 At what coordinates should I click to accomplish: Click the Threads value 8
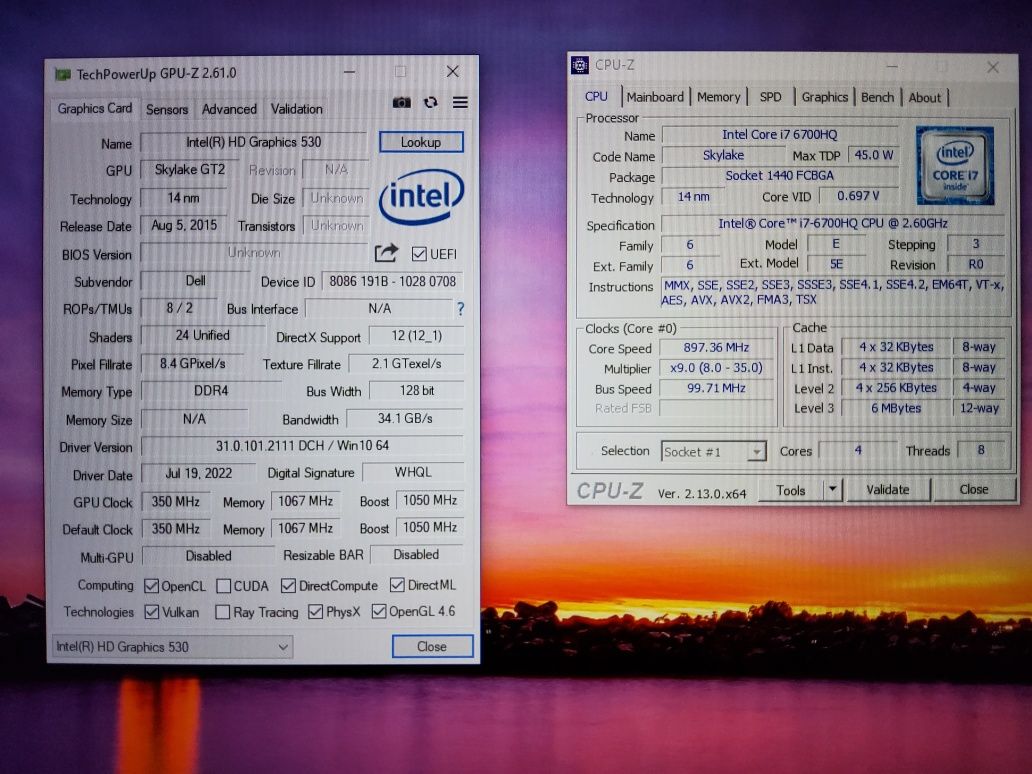[981, 450]
